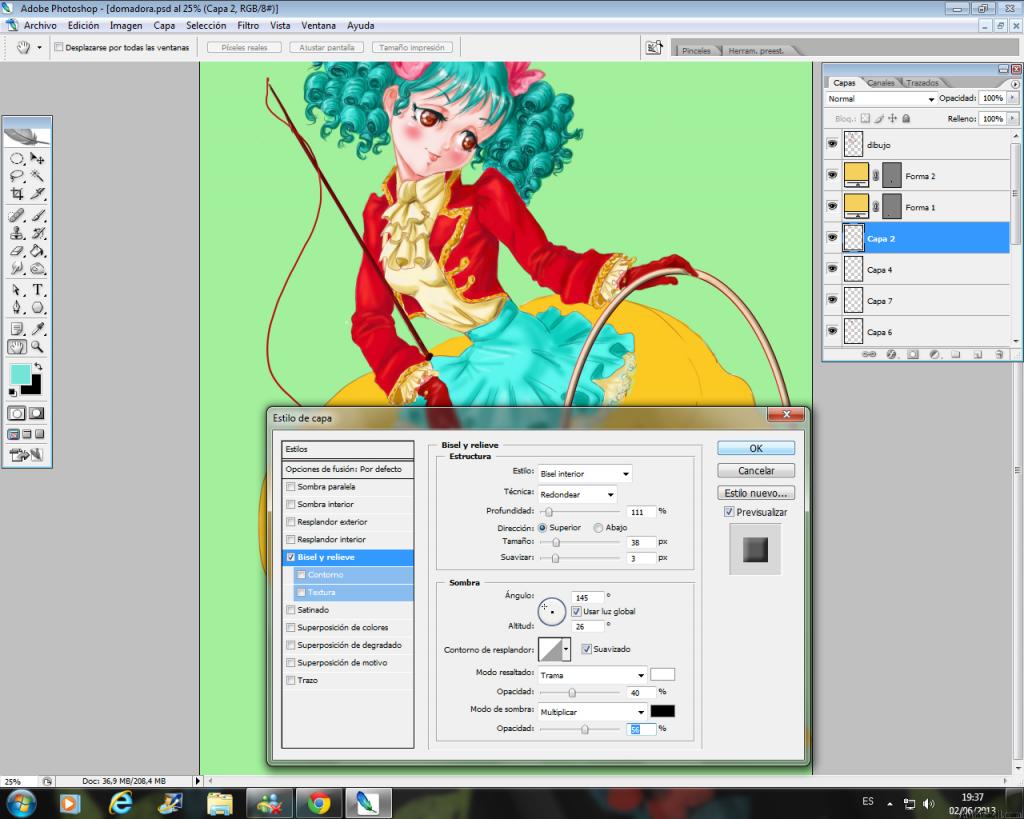Click the Estilo nuevo... button

point(756,493)
